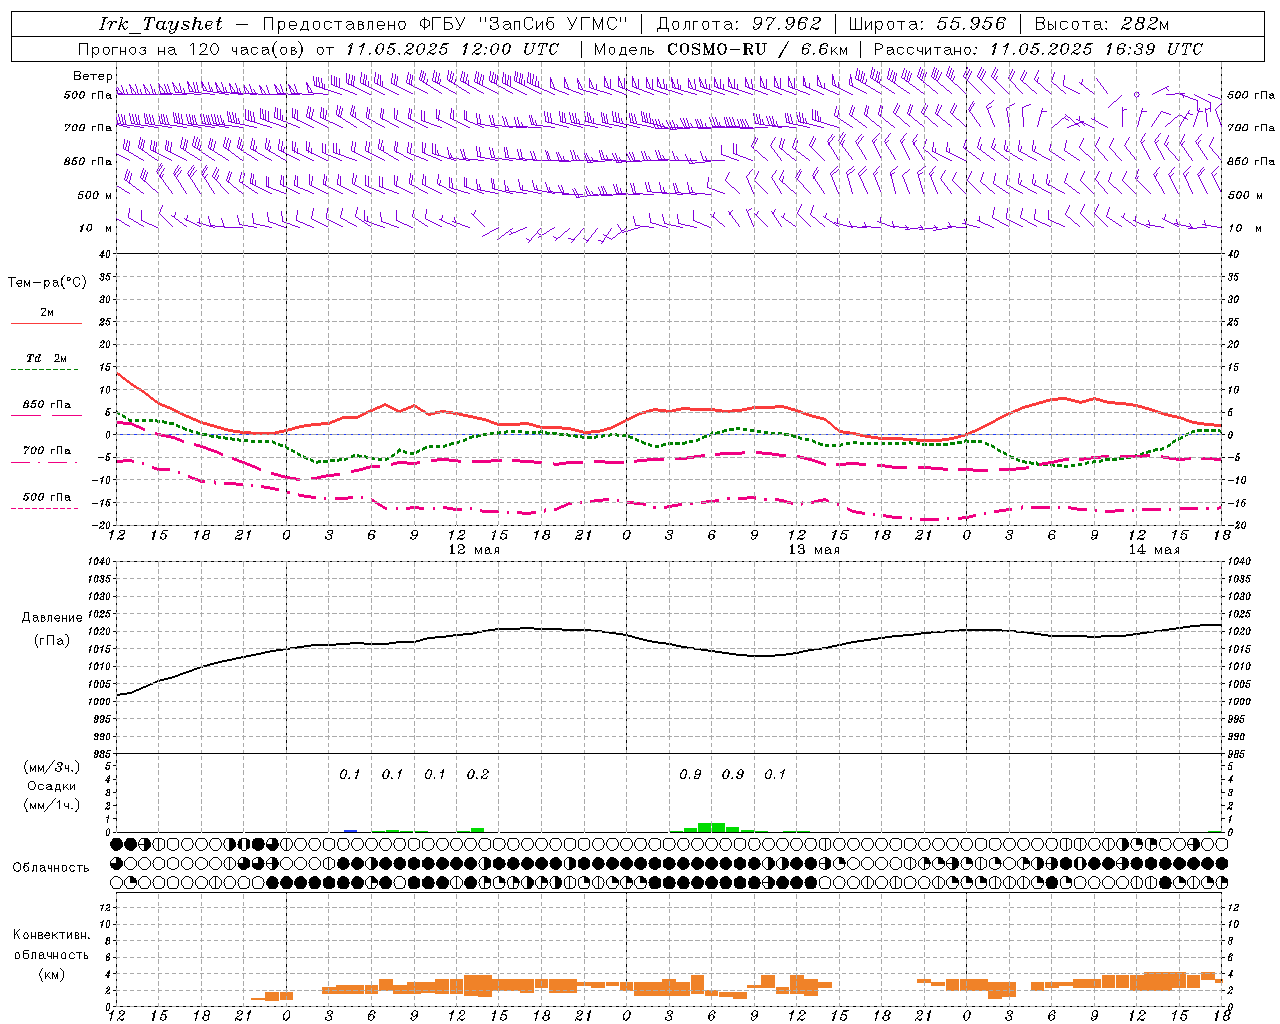Click the "(мм/3ч.)" precipitation unit label
The height and width of the screenshot is (1024, 1280).
pyautogui.click(x=51, y=767)
